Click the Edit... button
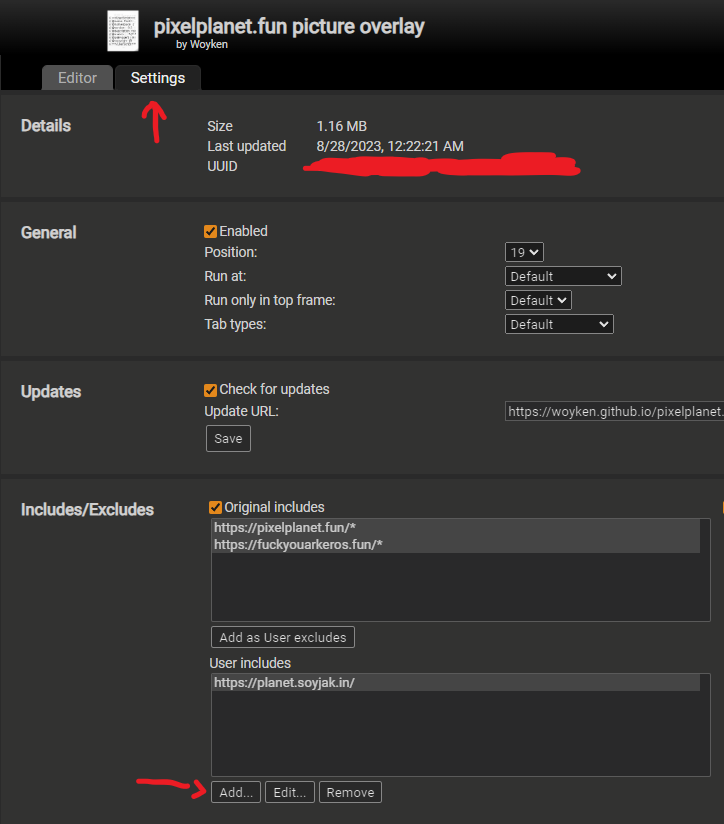This screenshot has width=724, height=824. (289, 792)
